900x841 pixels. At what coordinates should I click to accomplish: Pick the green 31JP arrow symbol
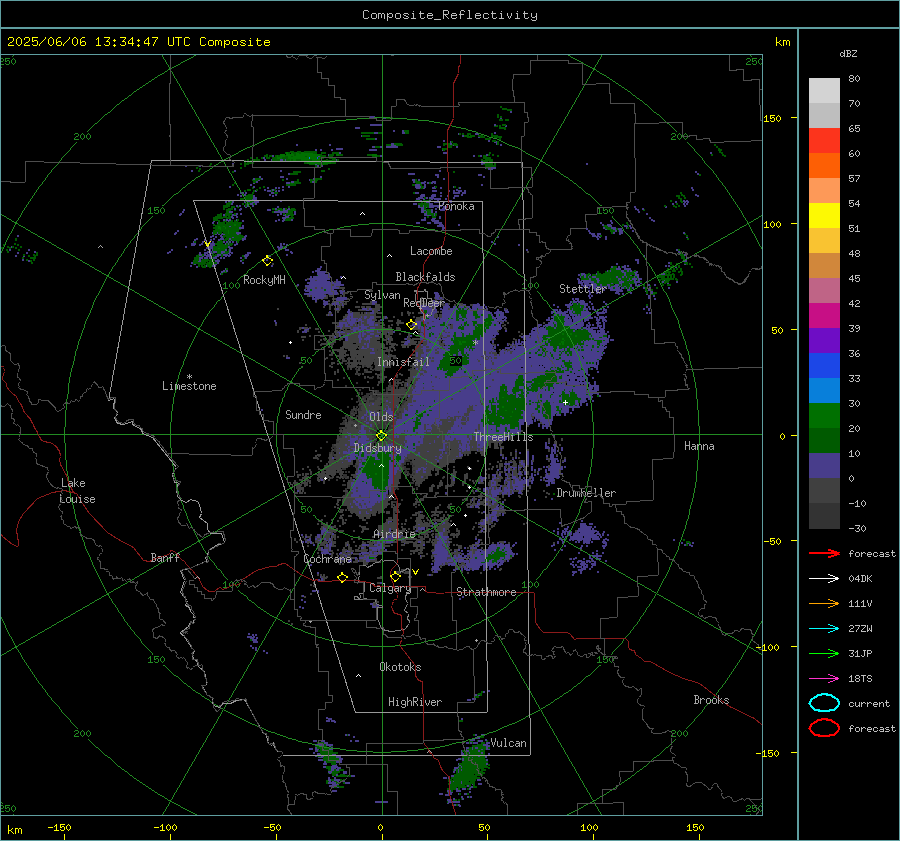(x=824, y=653)
